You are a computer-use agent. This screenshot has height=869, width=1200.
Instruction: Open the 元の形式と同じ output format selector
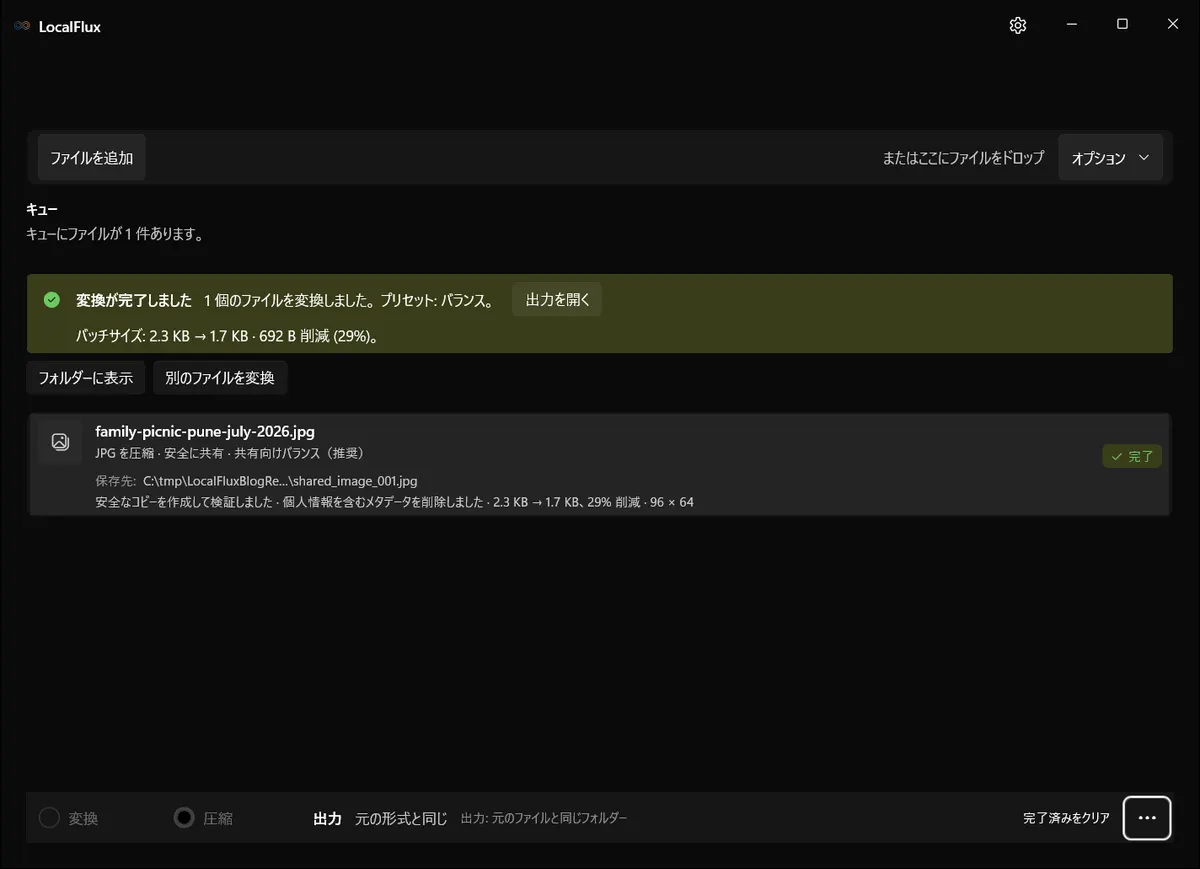pos(401,818)
